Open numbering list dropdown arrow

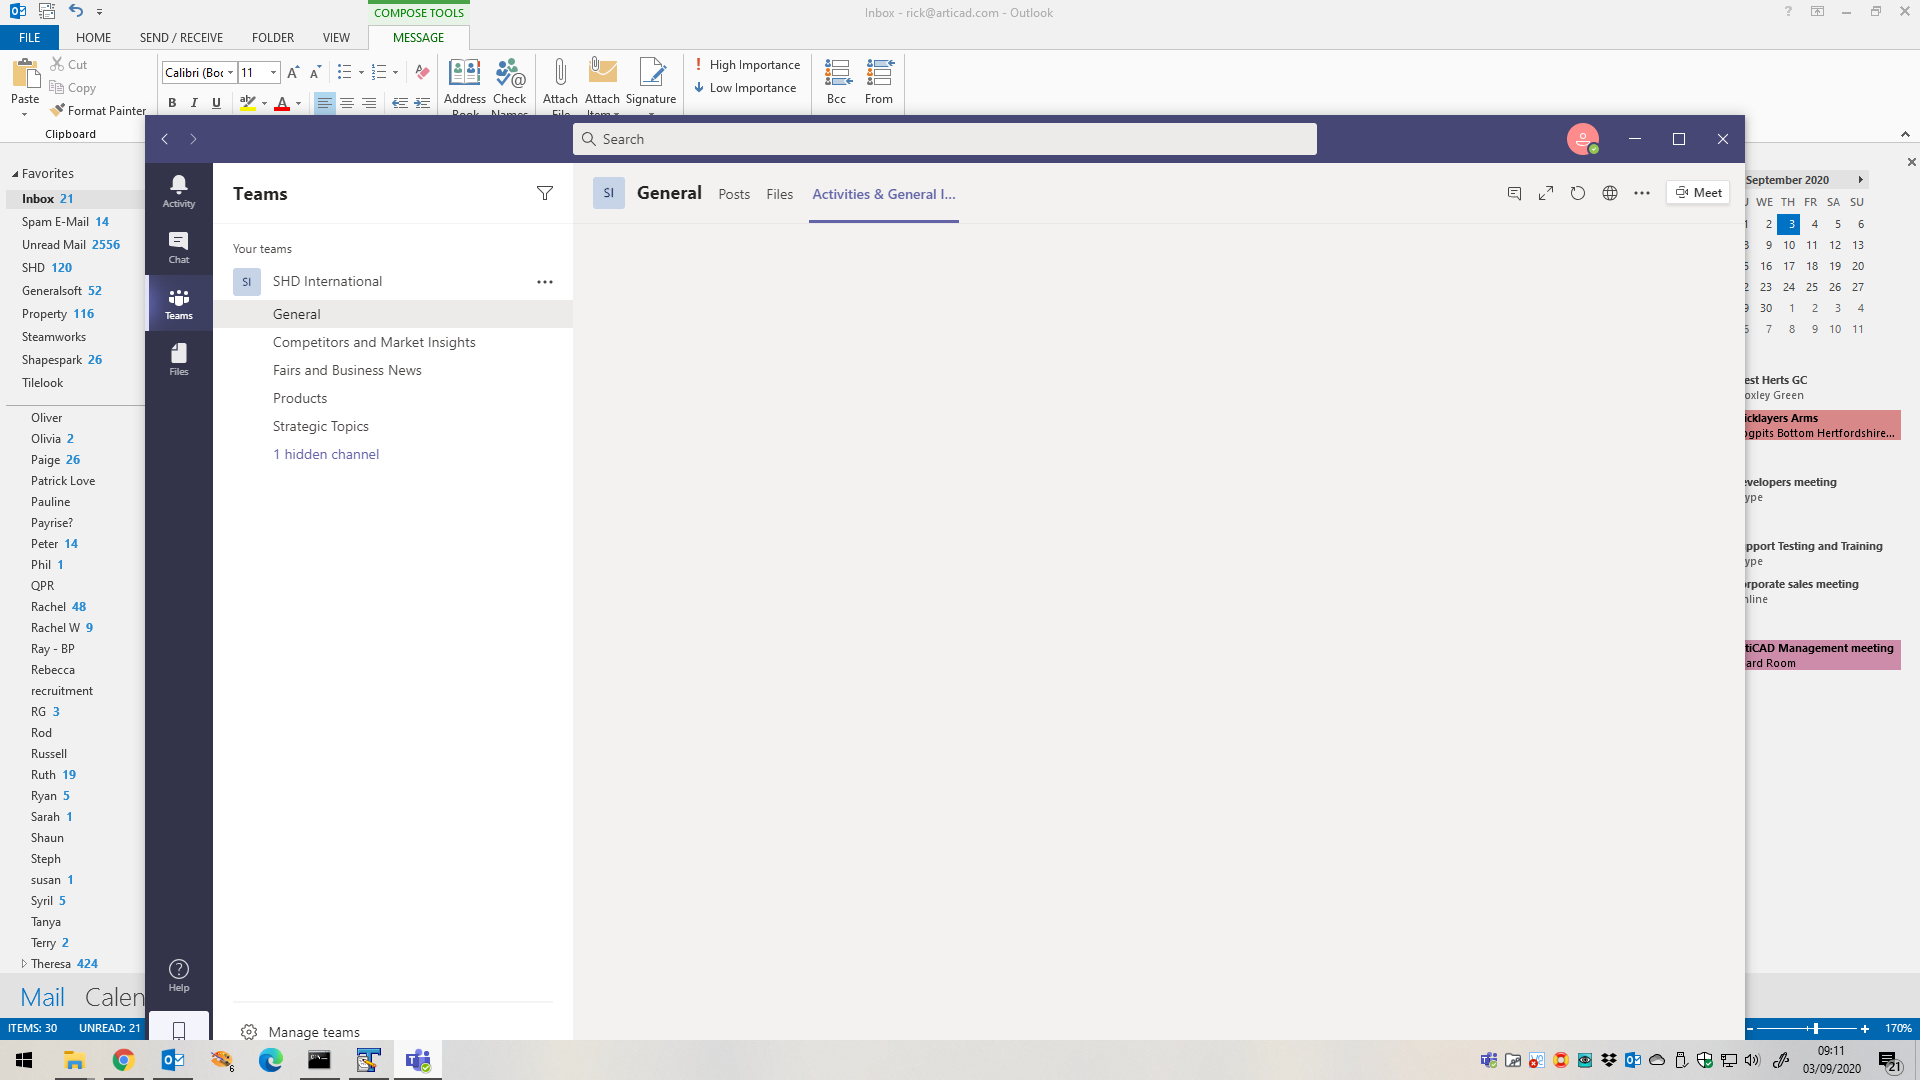click(395, 72)
